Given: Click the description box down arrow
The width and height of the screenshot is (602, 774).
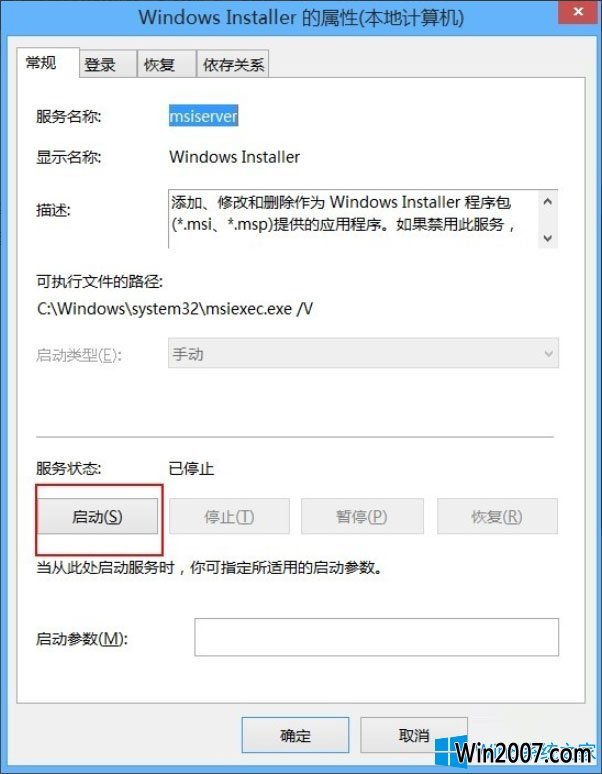Looking at the screenshot, I should pos(547,238).
